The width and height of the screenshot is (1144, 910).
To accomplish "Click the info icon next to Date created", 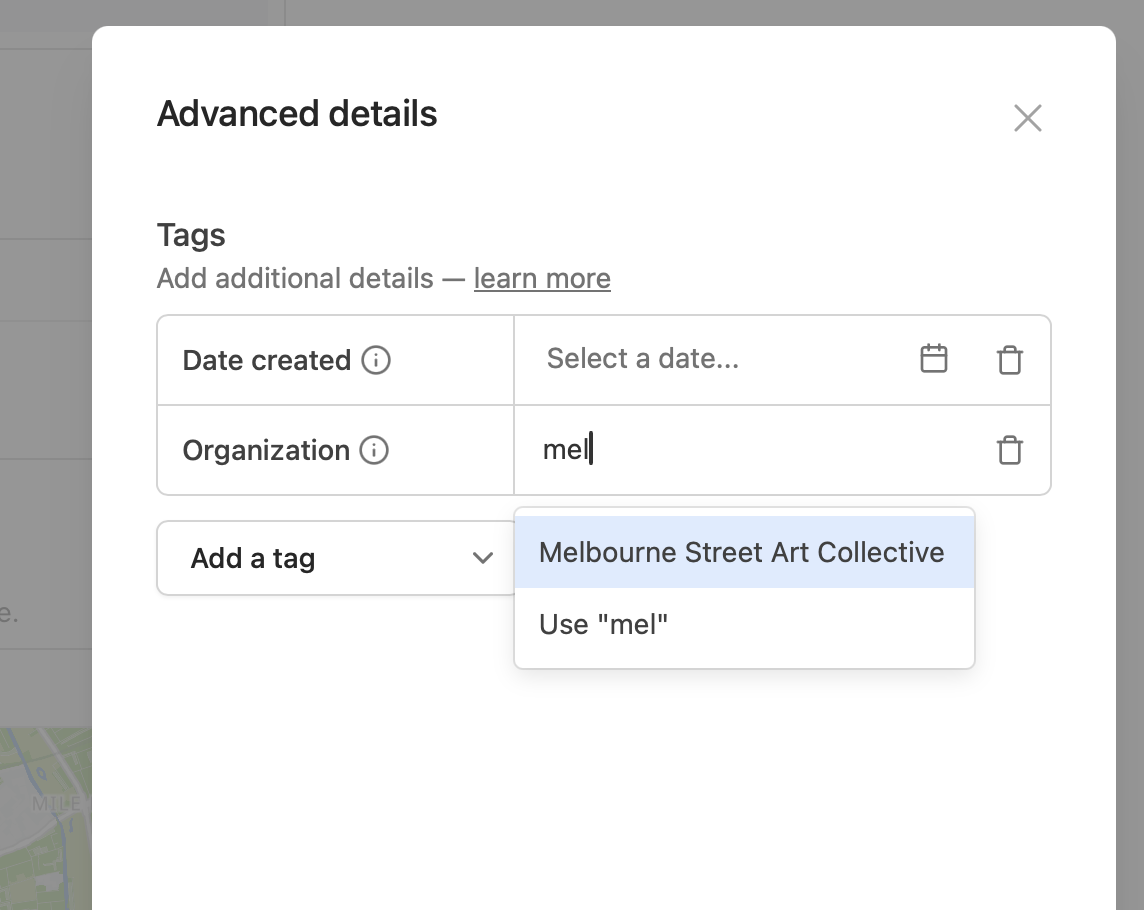I will [x=376, y=360].
